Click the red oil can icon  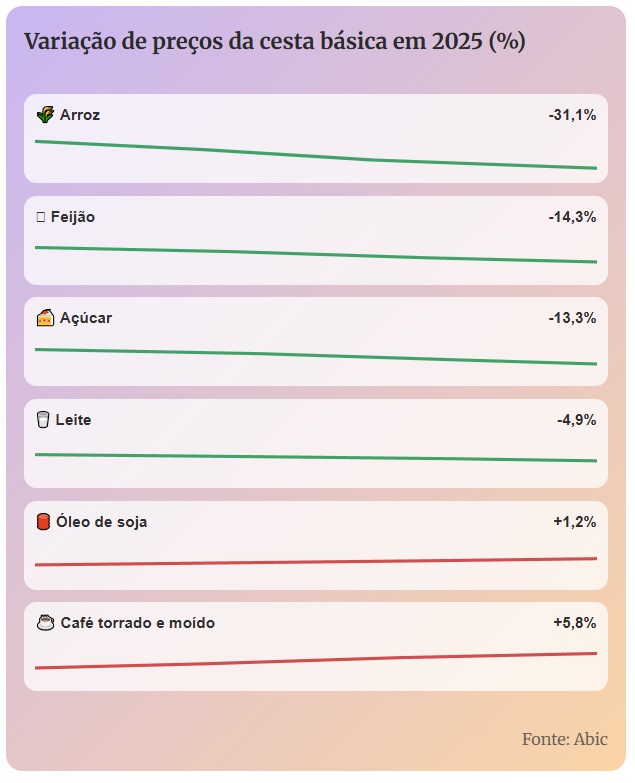43,522
